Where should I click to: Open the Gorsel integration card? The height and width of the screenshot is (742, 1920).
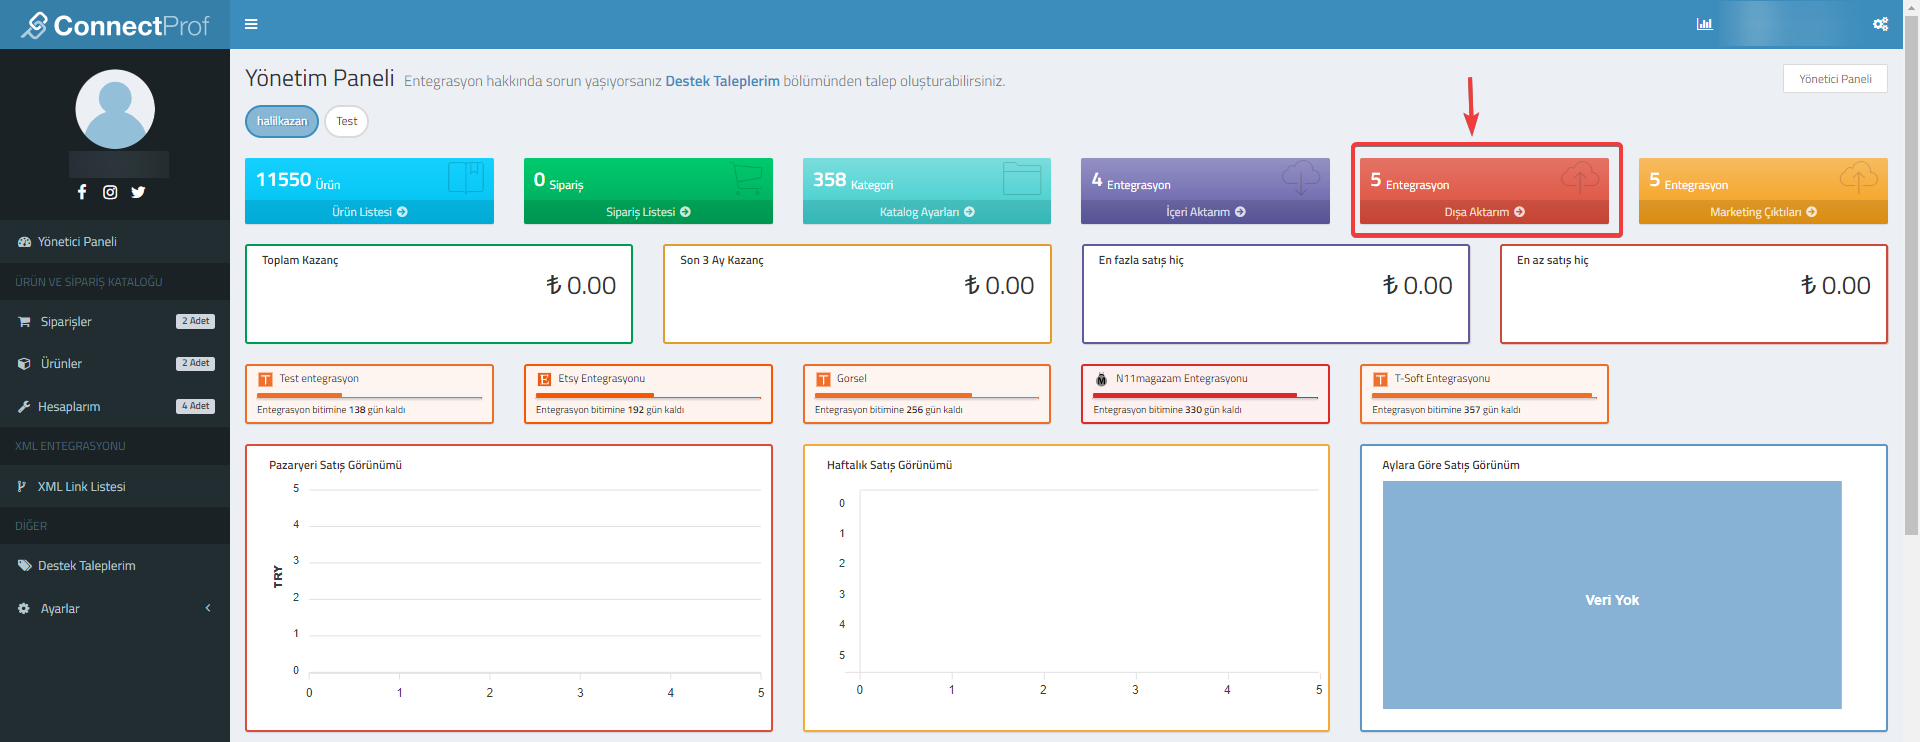(x=927, y=394)
